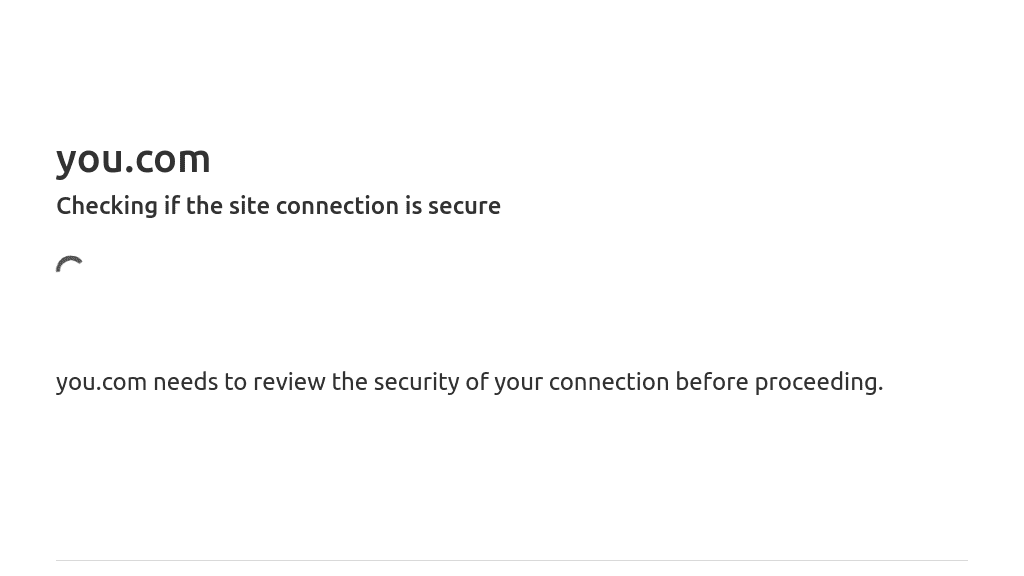Image resolution: width=1024 pixels, height=576 pixels.
Task: Click the you.com page heading
Action: tap(133, 160)
